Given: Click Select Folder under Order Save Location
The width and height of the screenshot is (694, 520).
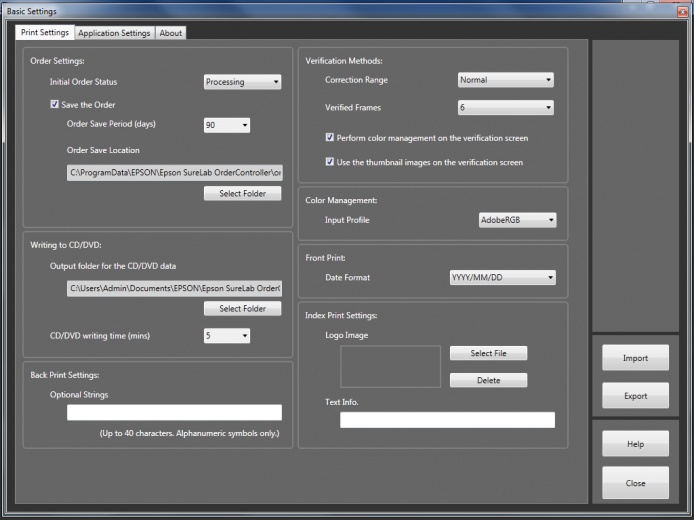Looking at the screenshot, I should (242, 193).
